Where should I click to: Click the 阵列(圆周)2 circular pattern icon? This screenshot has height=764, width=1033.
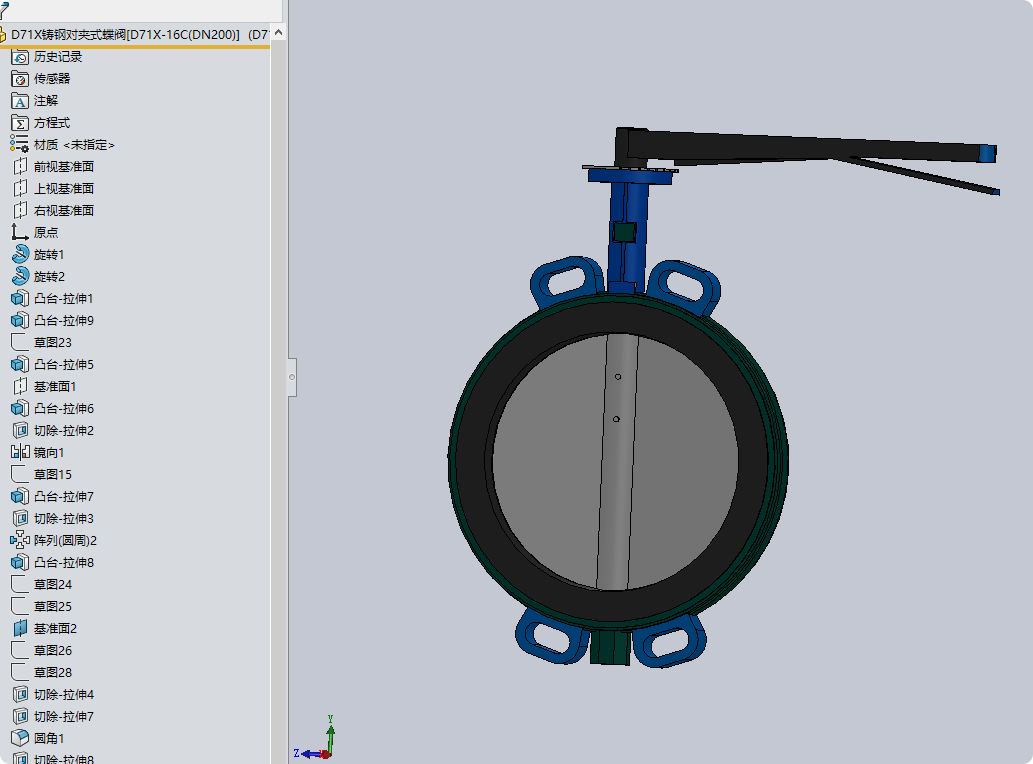[x=20, y=541]
